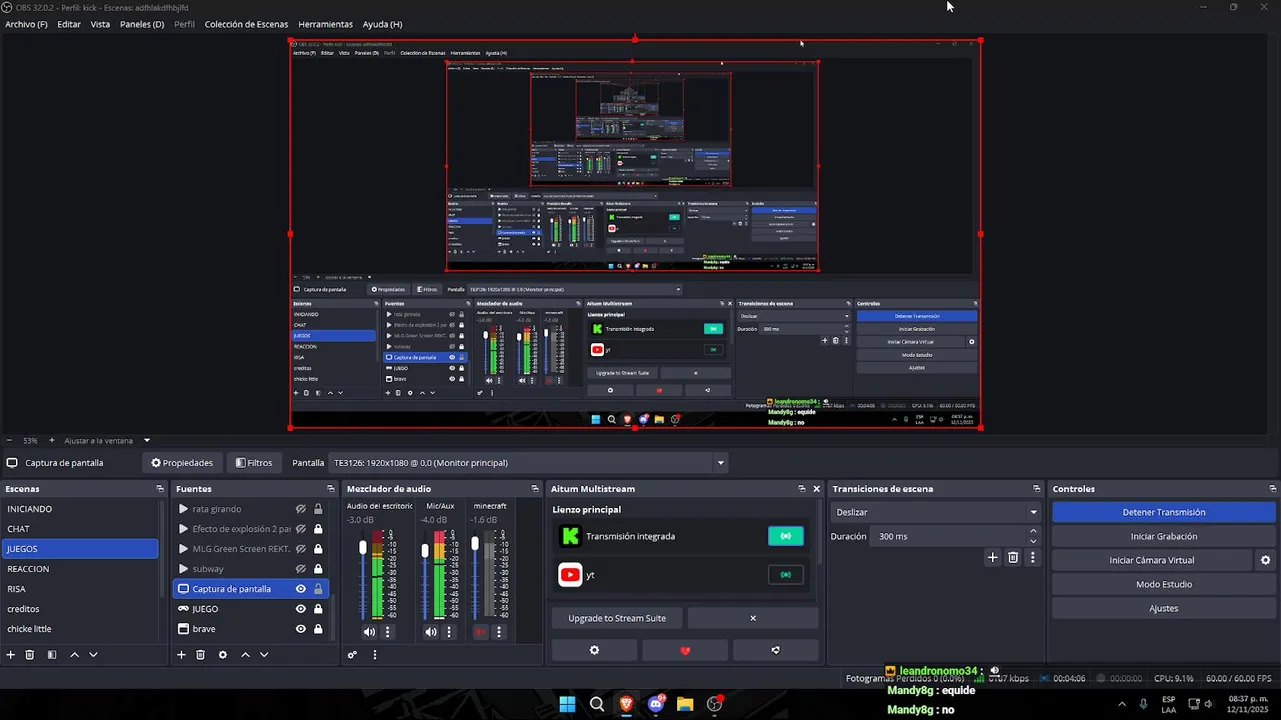
Task: Click Propiedades button
Action: tap(182, 463)
